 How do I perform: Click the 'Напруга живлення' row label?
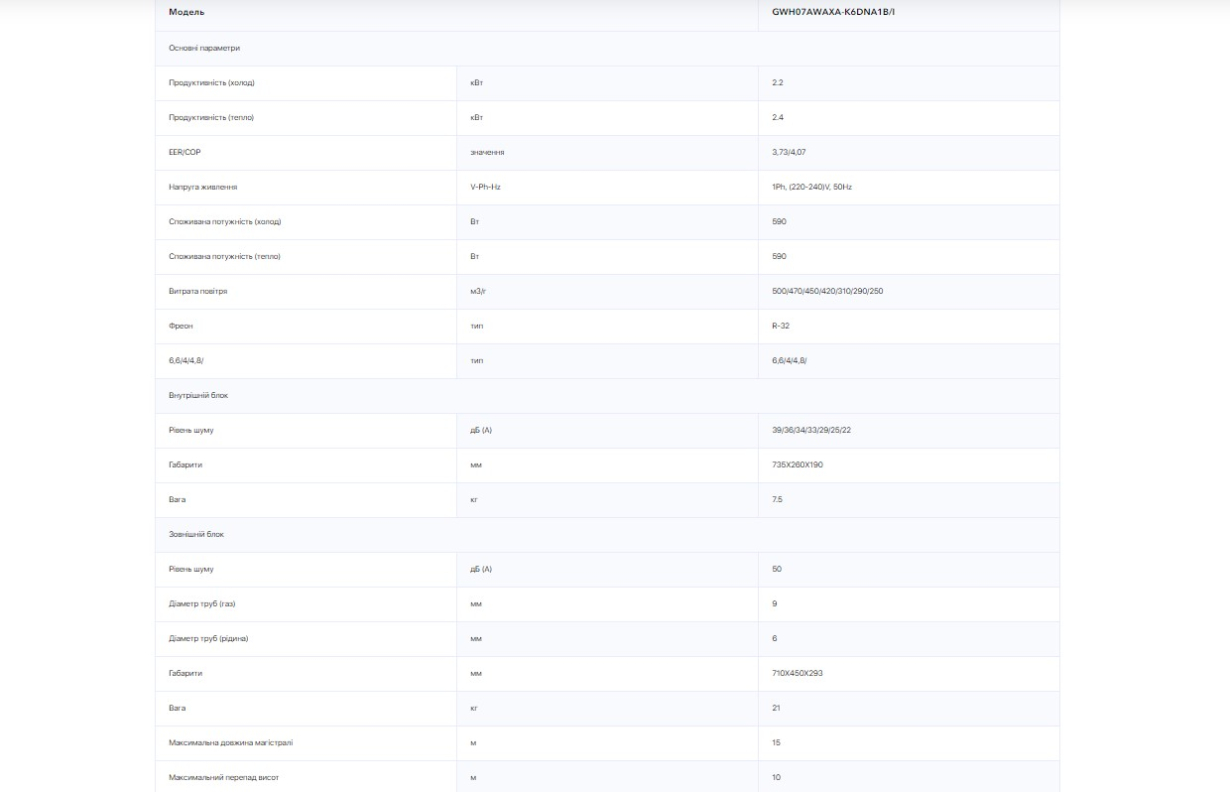pyautogui.click(x=203, y=187)
